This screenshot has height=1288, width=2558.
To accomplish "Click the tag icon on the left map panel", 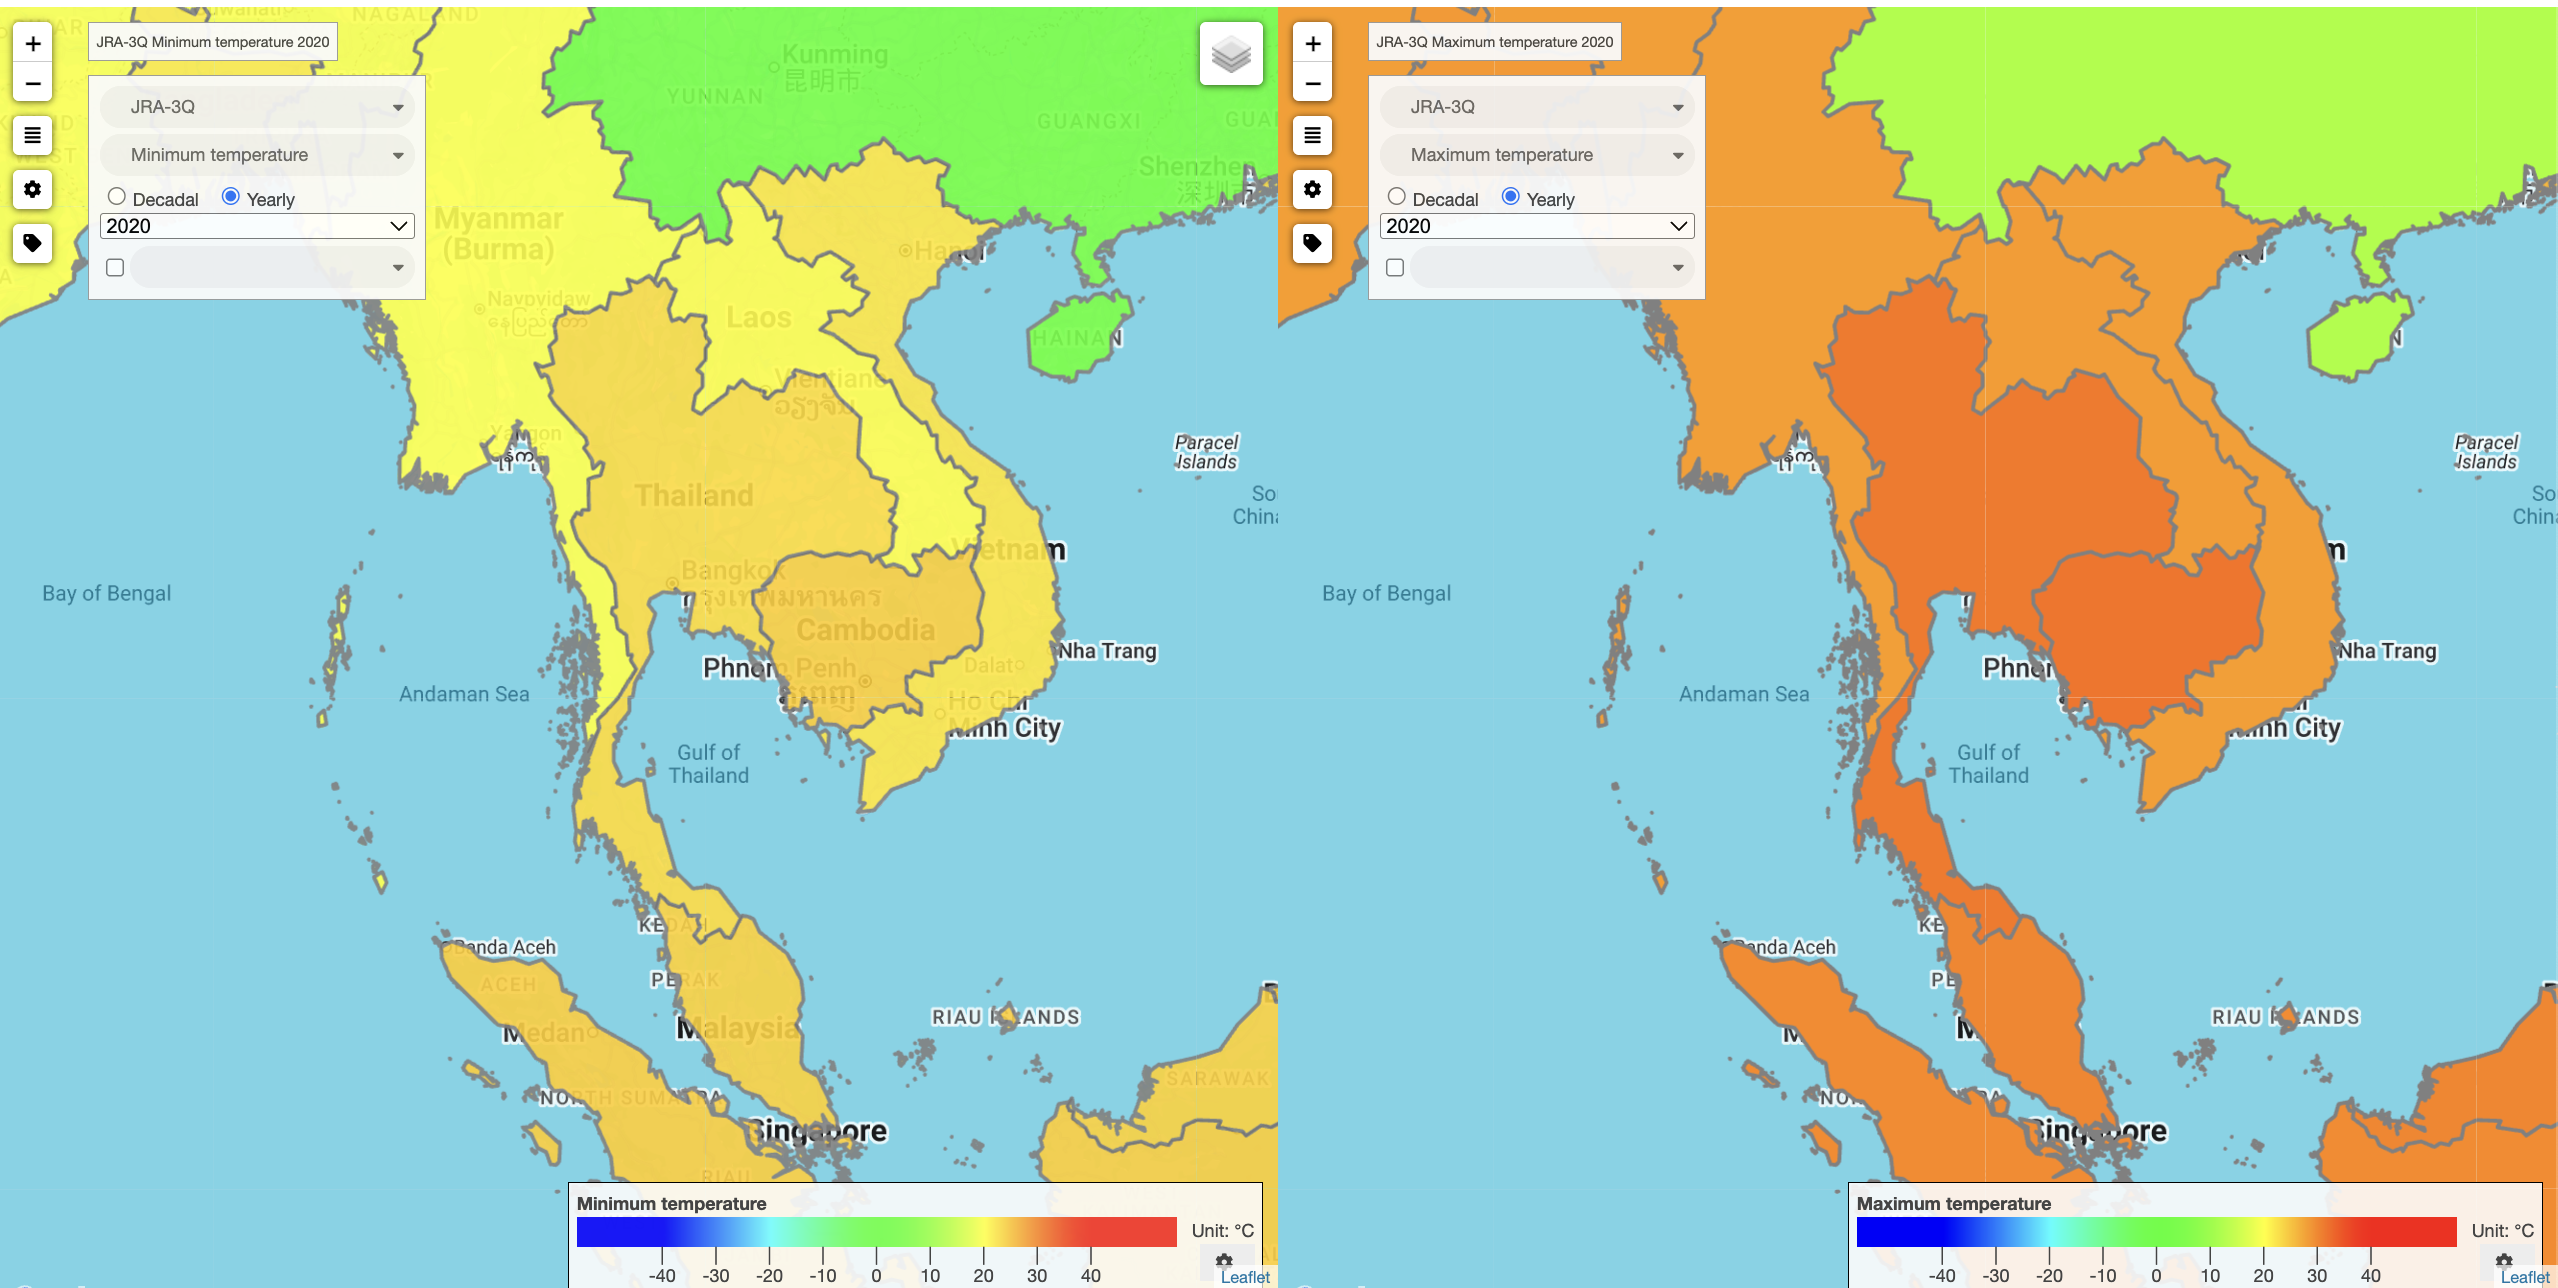I will (32, 243).
